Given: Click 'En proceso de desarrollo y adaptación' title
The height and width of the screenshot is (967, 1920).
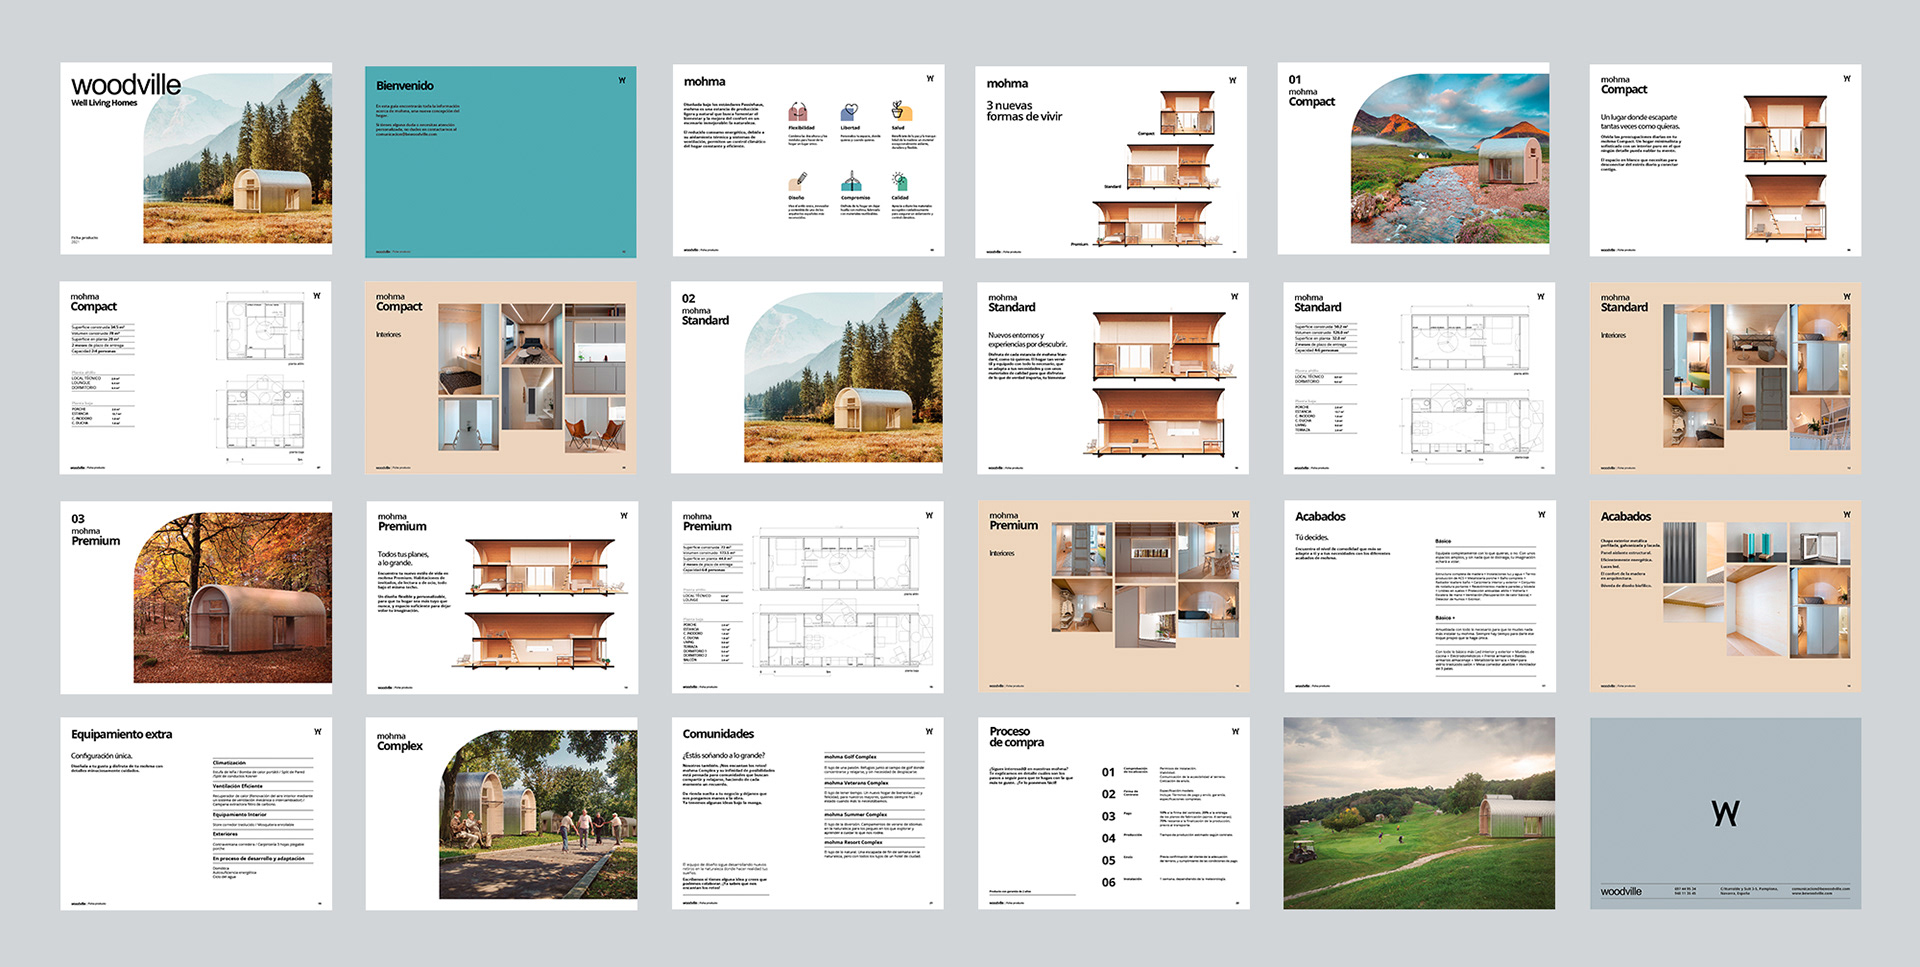Looking at the screenshot, I should pyautogui.click(x=259, y=859).
